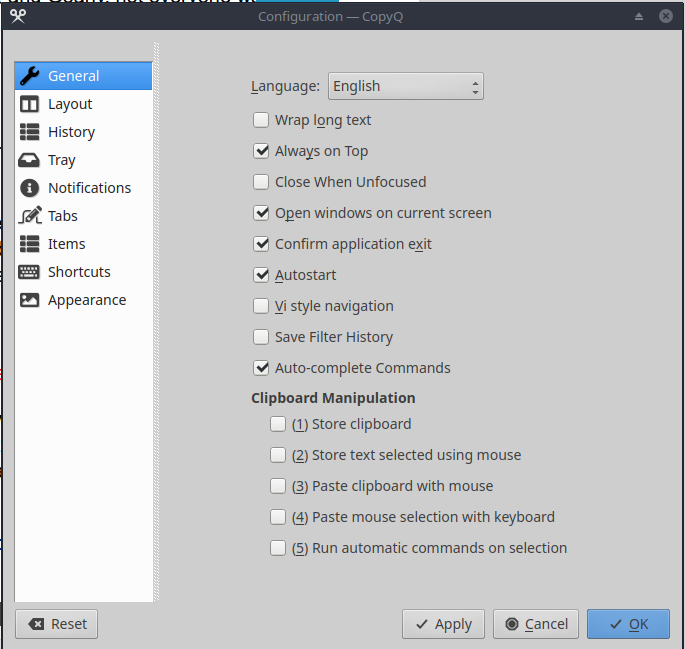The height and width of the screenshot is (649, 685).
Task: Click the Items grid icon
Action: 30,244
